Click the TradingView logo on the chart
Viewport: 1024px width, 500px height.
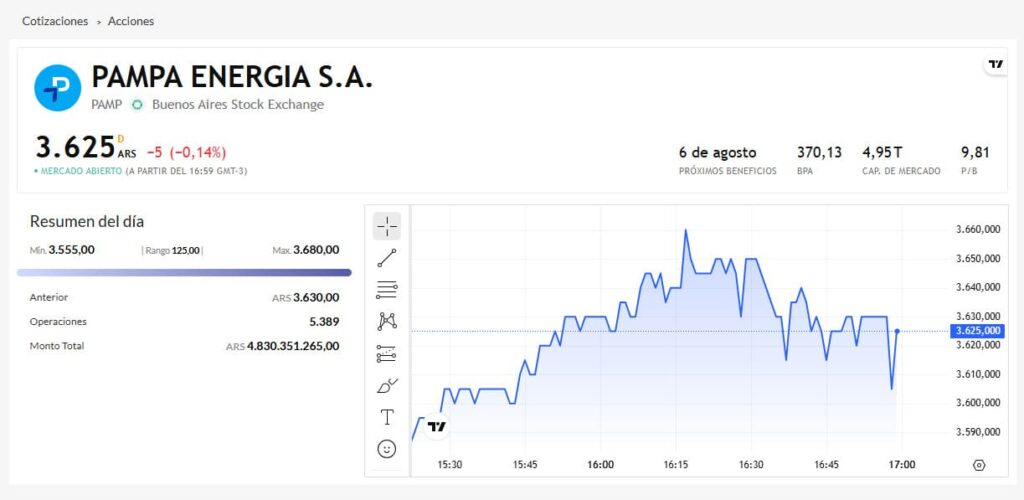point(437,427)
